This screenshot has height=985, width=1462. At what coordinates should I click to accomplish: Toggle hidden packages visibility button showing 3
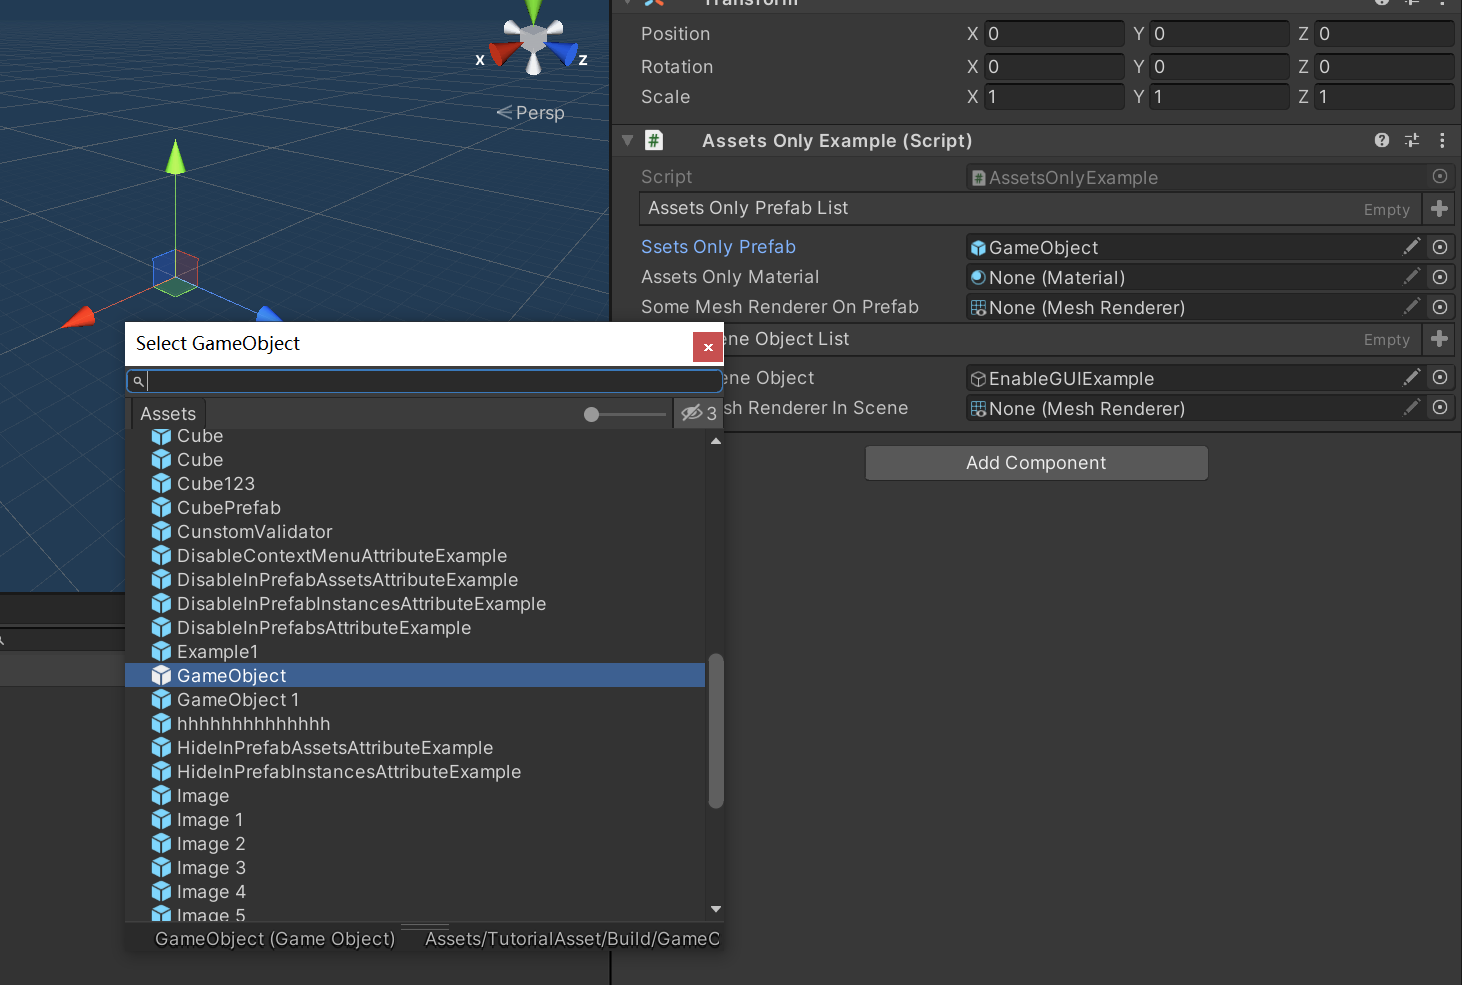699,413
